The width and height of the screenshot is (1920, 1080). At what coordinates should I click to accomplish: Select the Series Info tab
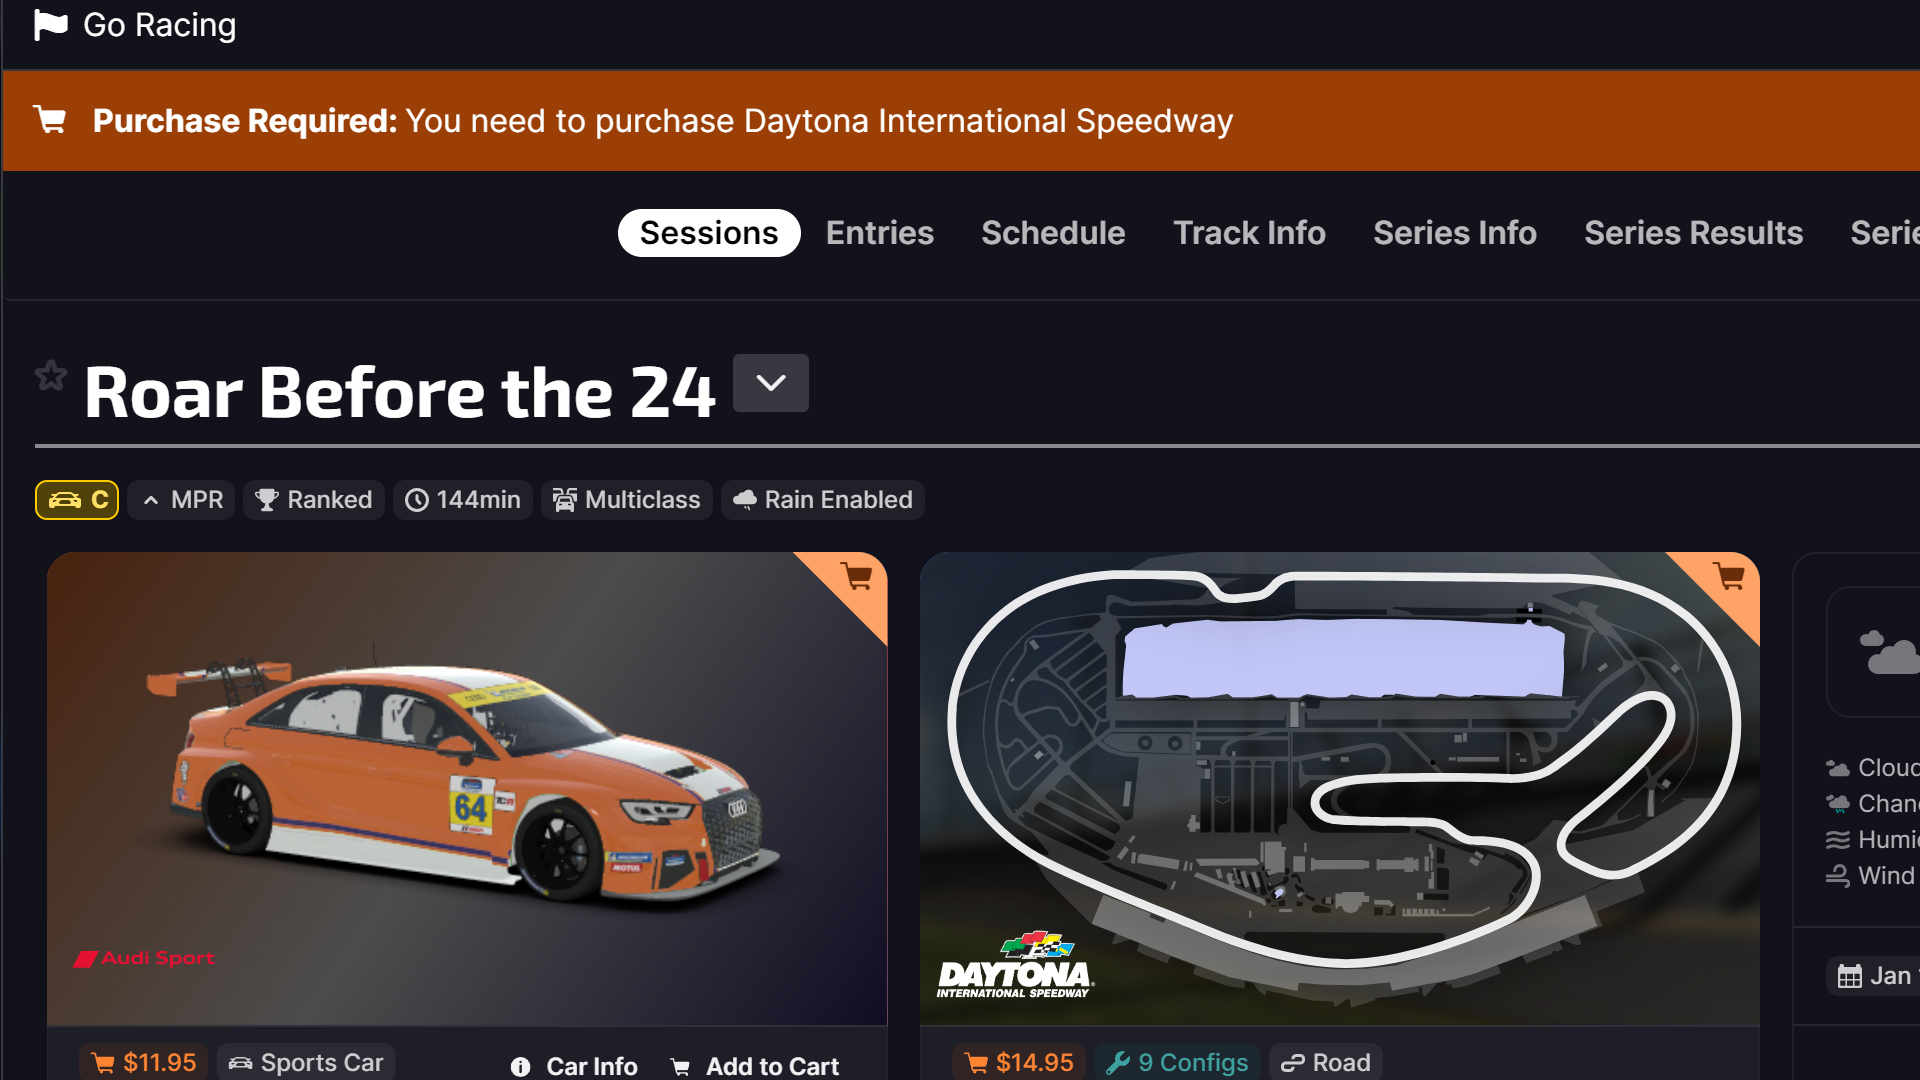[x=1455, y=233]
